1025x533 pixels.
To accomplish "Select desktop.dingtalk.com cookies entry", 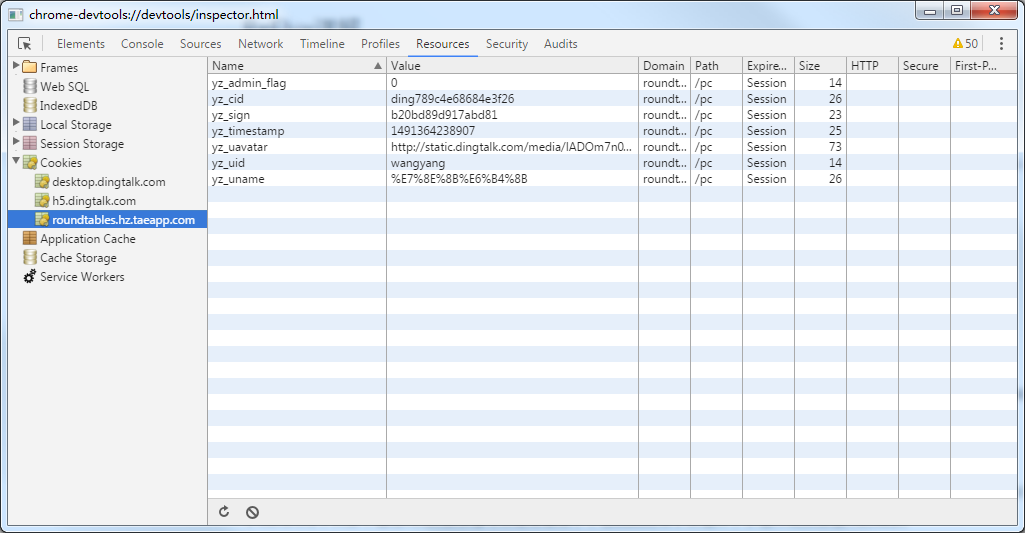I will 108,182.
